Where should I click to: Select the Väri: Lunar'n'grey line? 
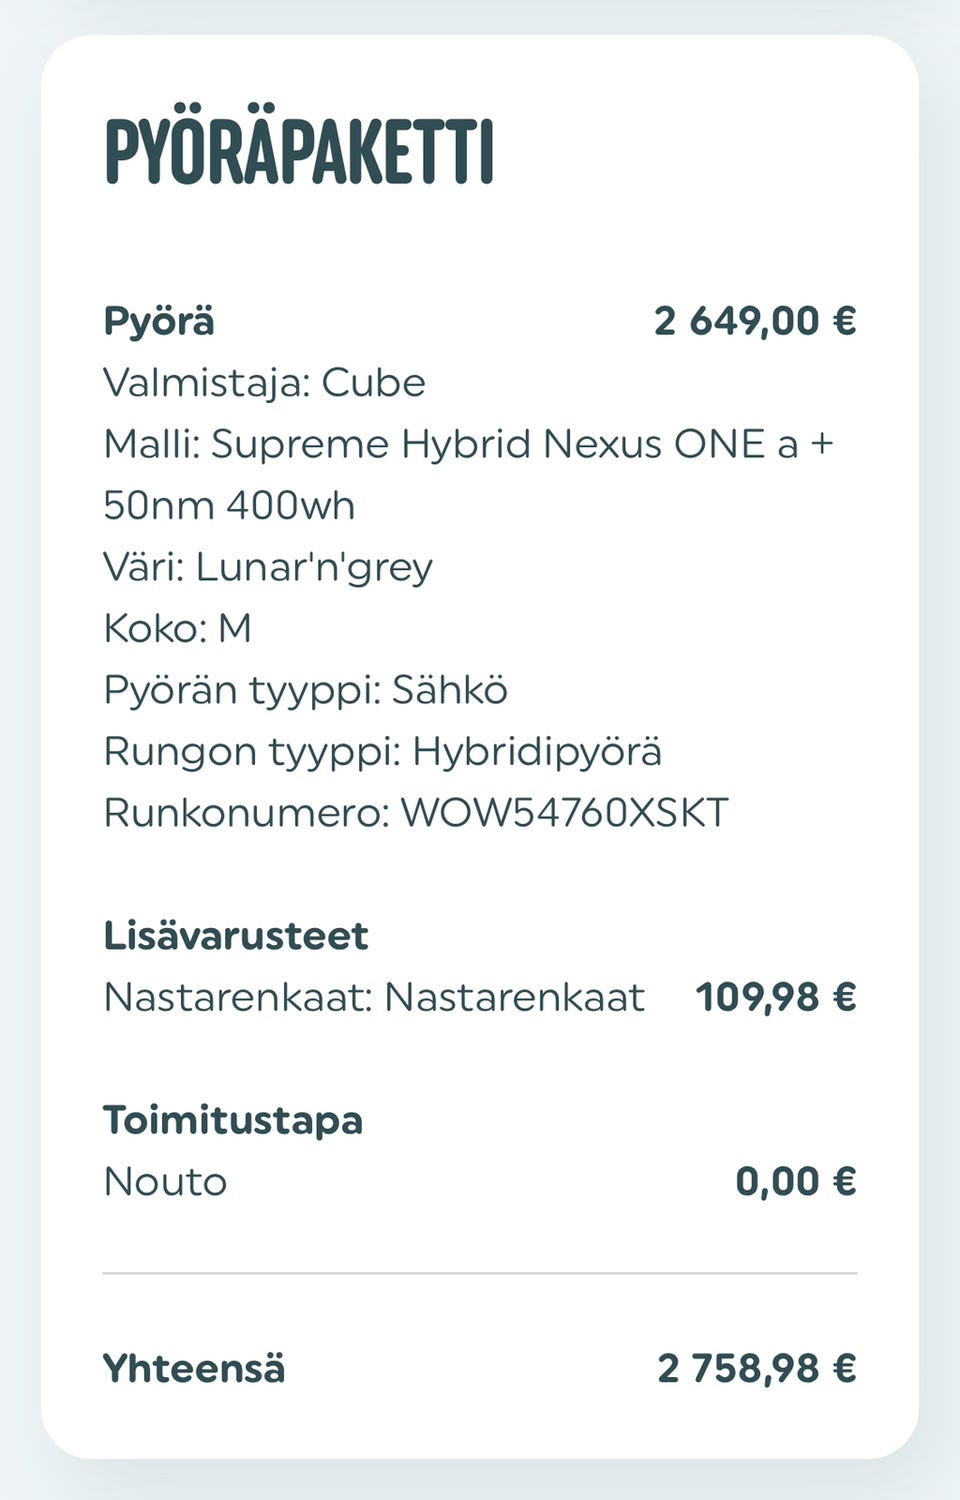268,567
